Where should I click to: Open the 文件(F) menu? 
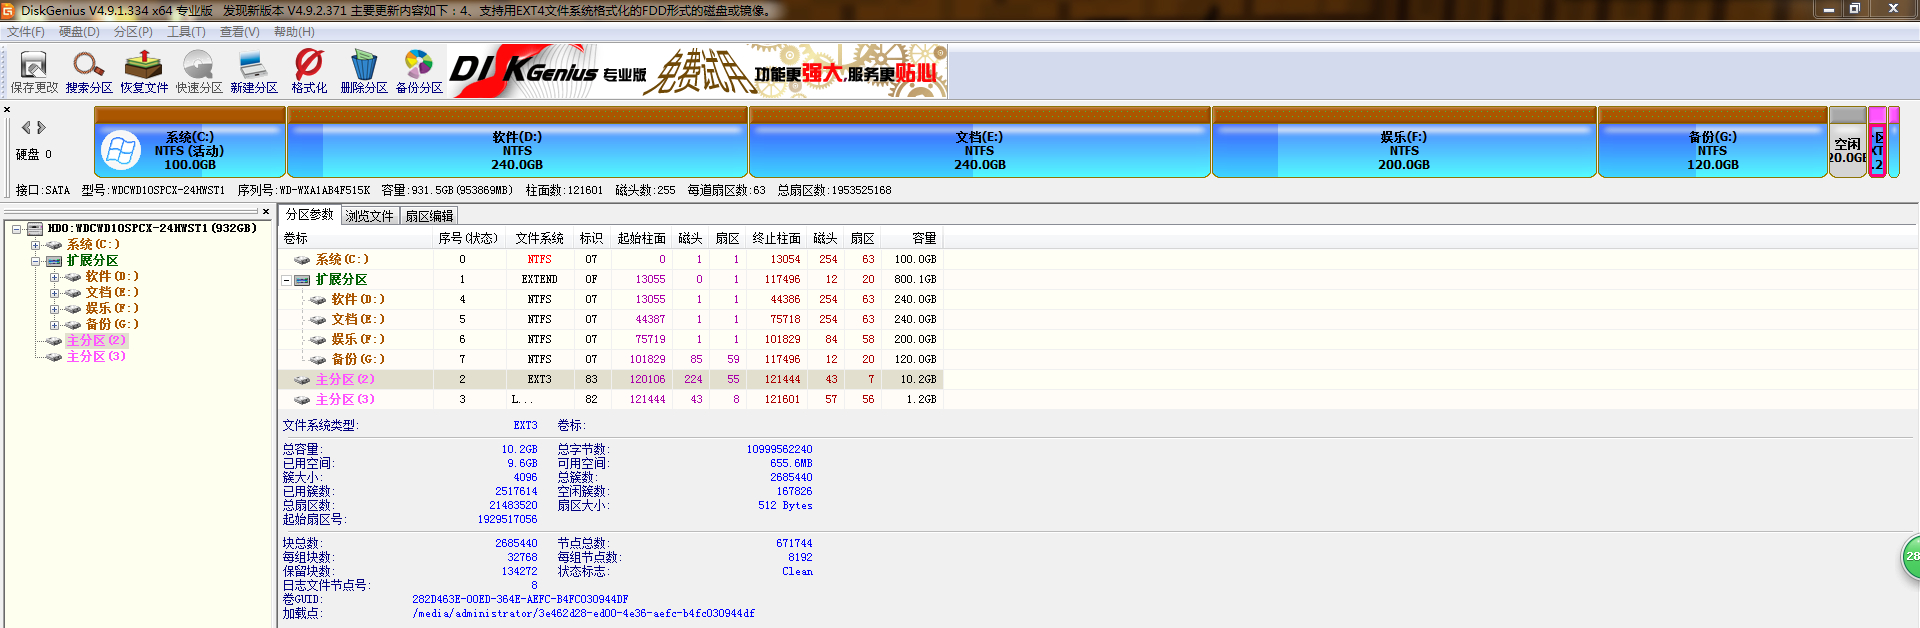click(x=26, y=32)
